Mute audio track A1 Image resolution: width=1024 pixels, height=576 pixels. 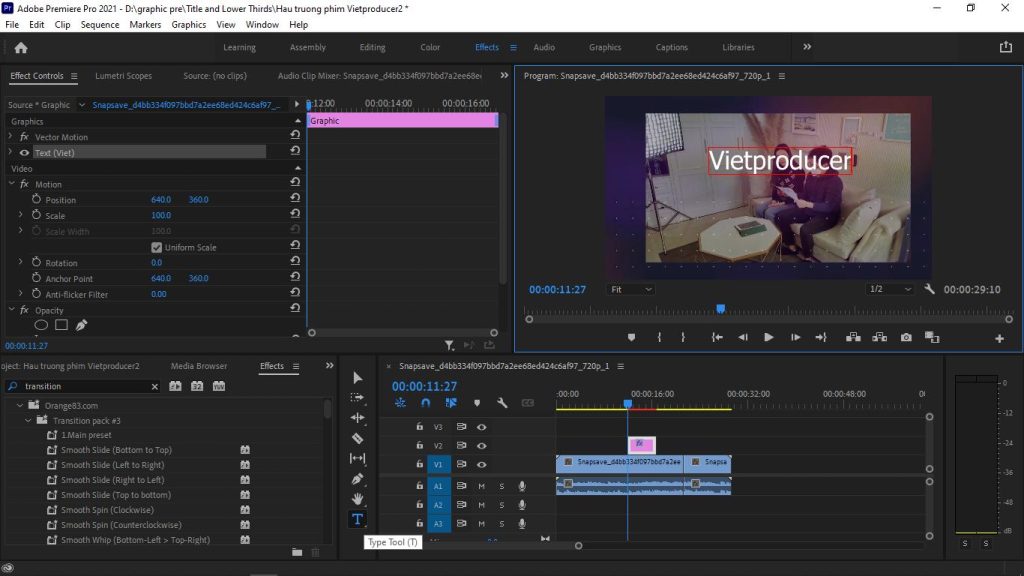click(x=482, y=486)
